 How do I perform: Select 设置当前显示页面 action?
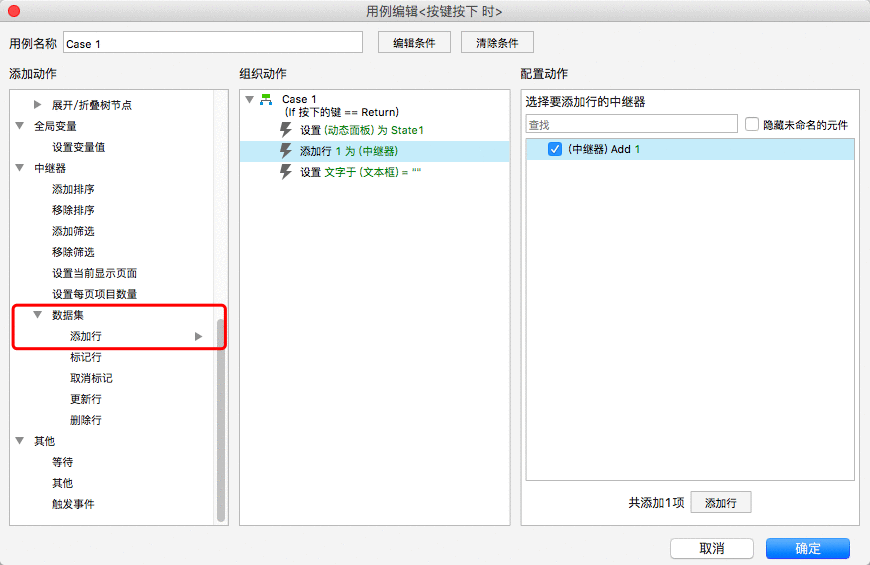click(94, 273)
